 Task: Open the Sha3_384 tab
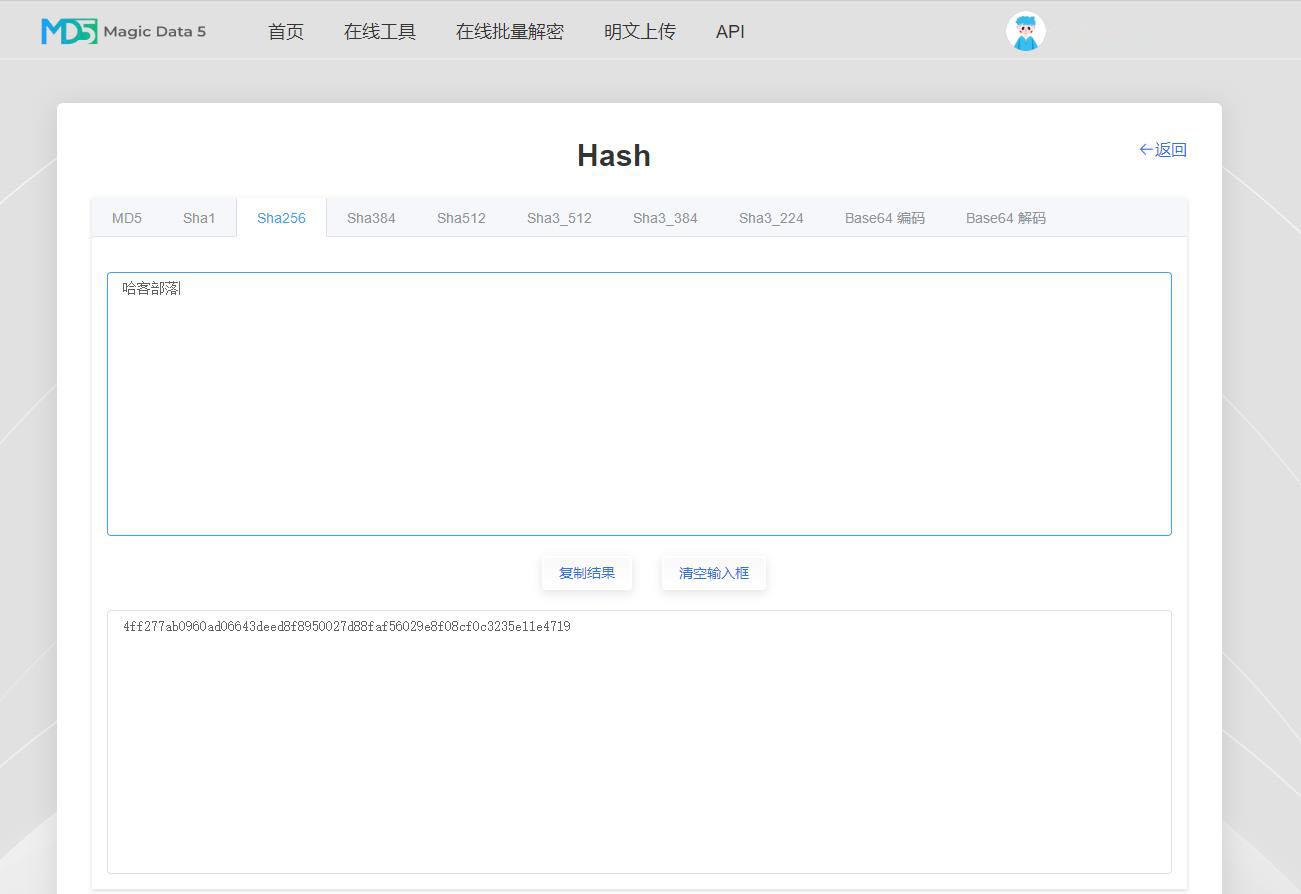click(x=665, y=217)
